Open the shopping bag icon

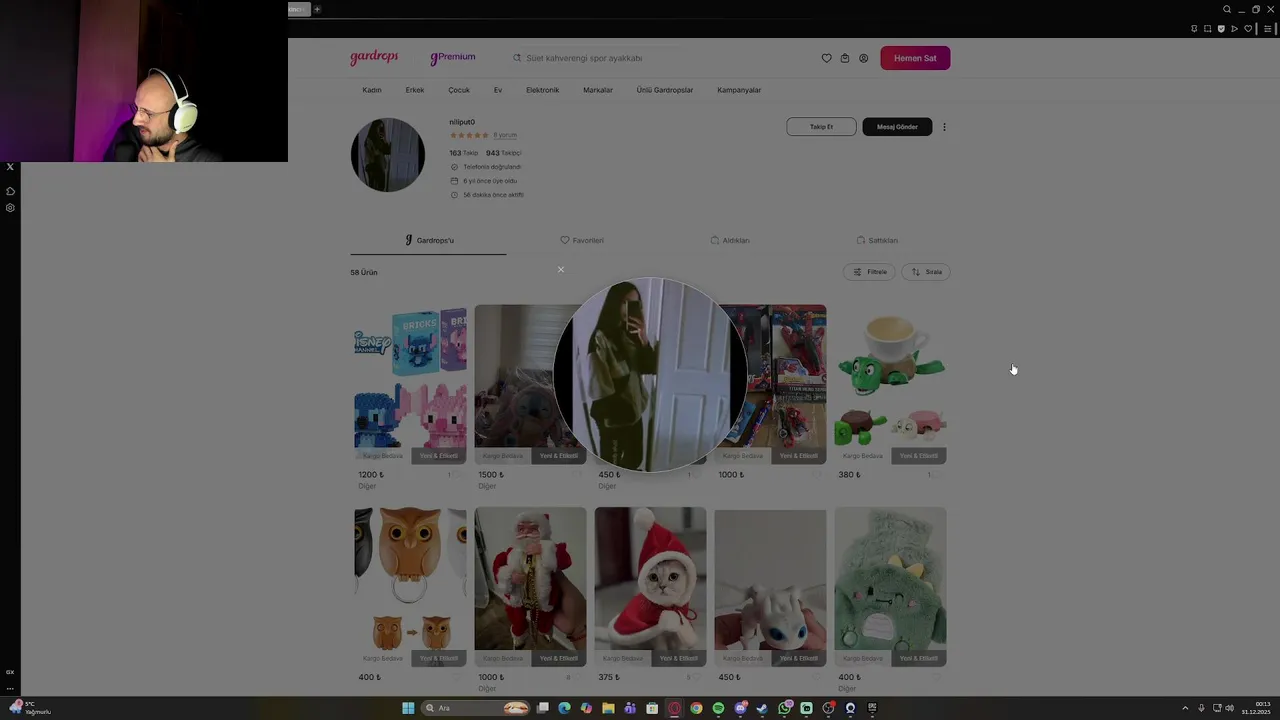click(845, 58)
